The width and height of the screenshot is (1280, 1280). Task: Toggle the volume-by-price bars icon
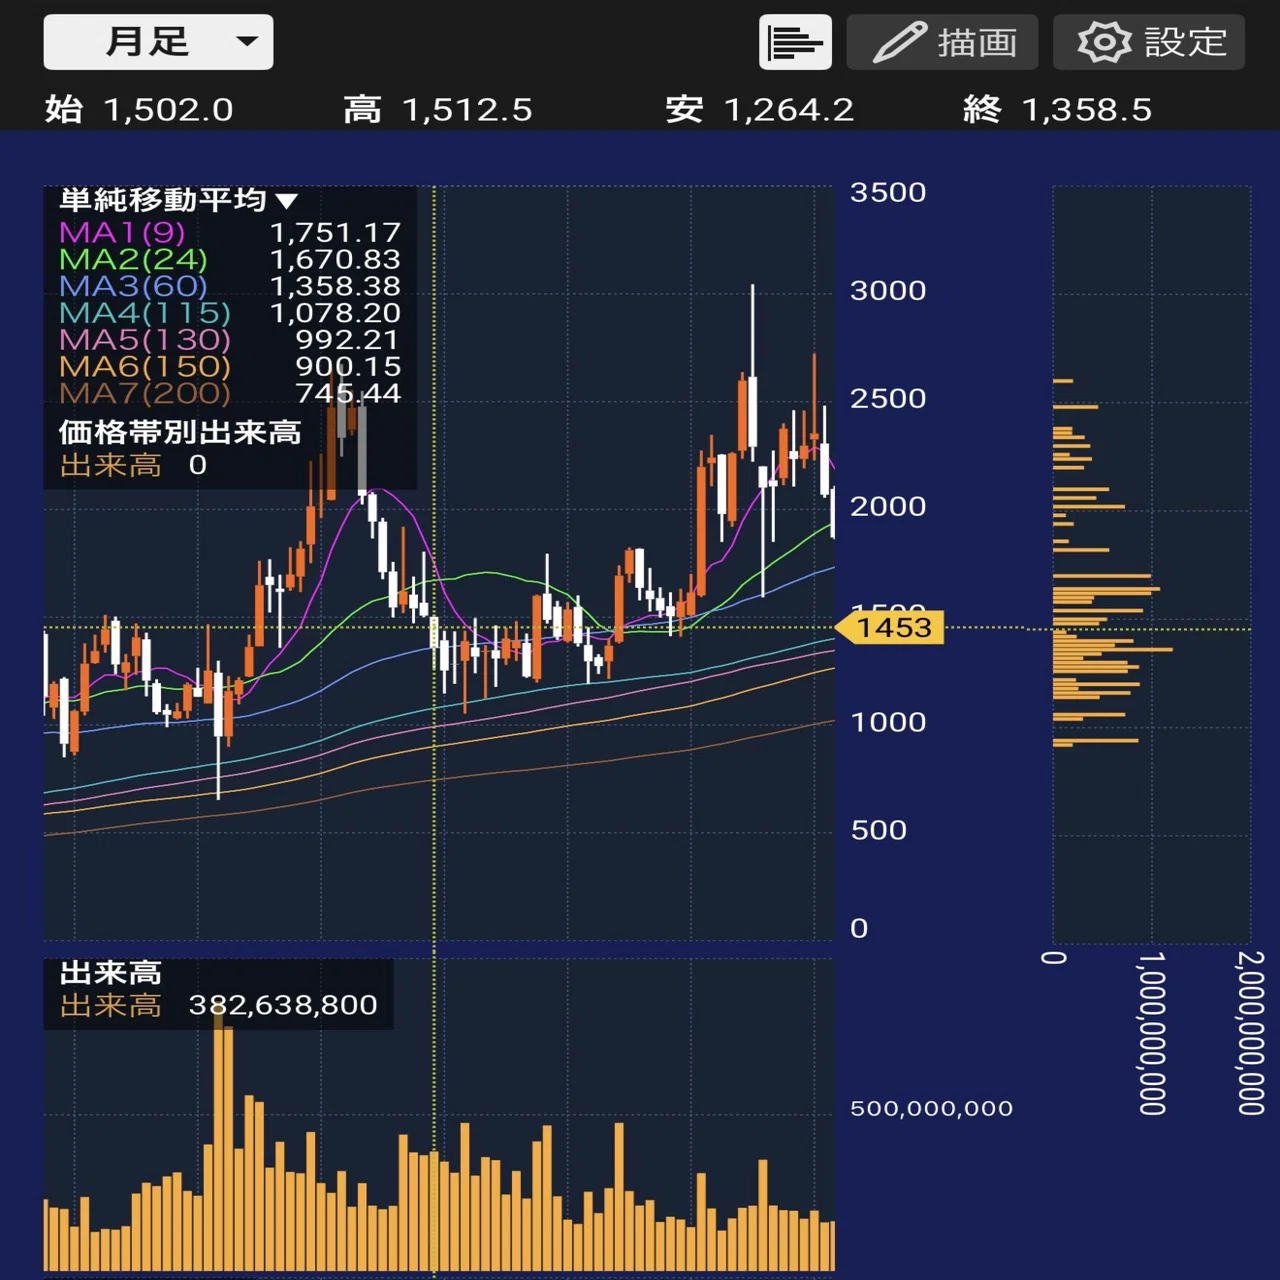[795, 42]
